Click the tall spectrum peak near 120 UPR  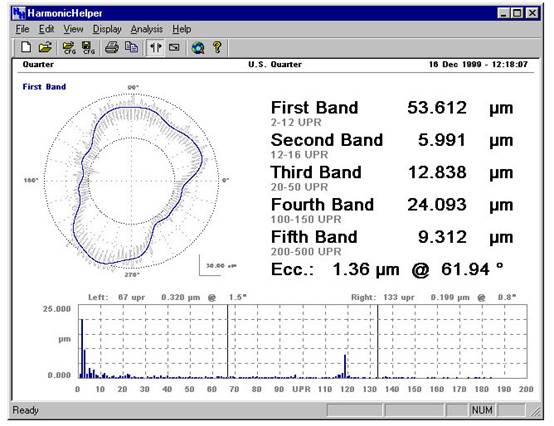tap(345, 366)
